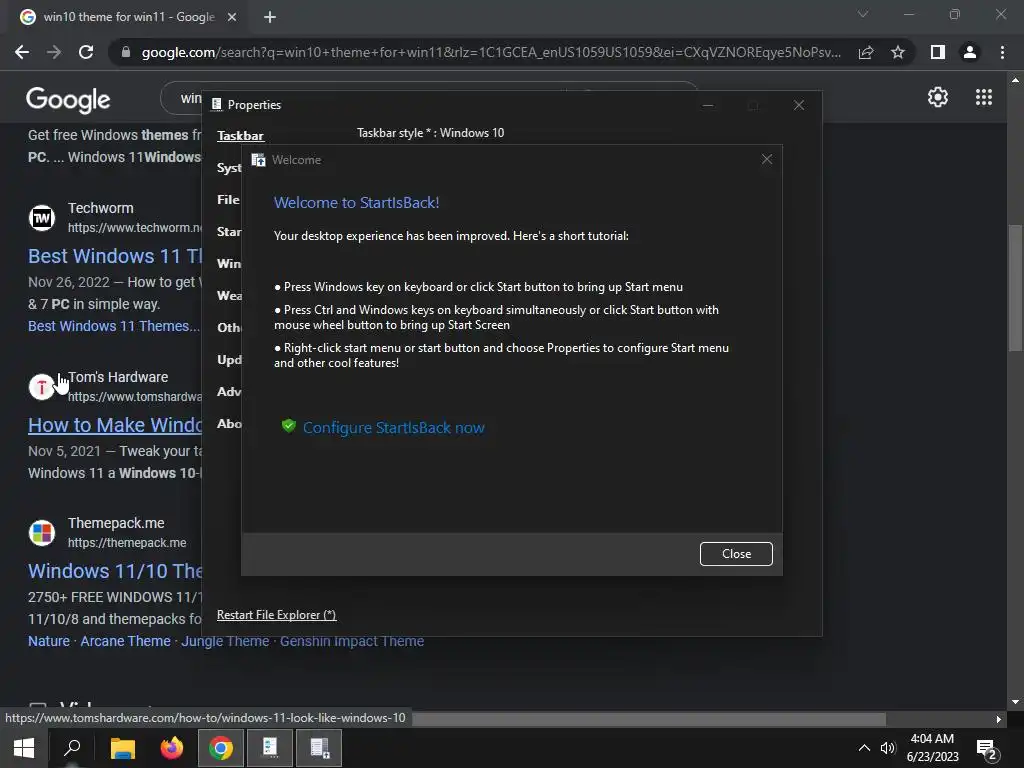Open the Configure StartIsBack now link

pyautogui.click(x=393, y=428)
